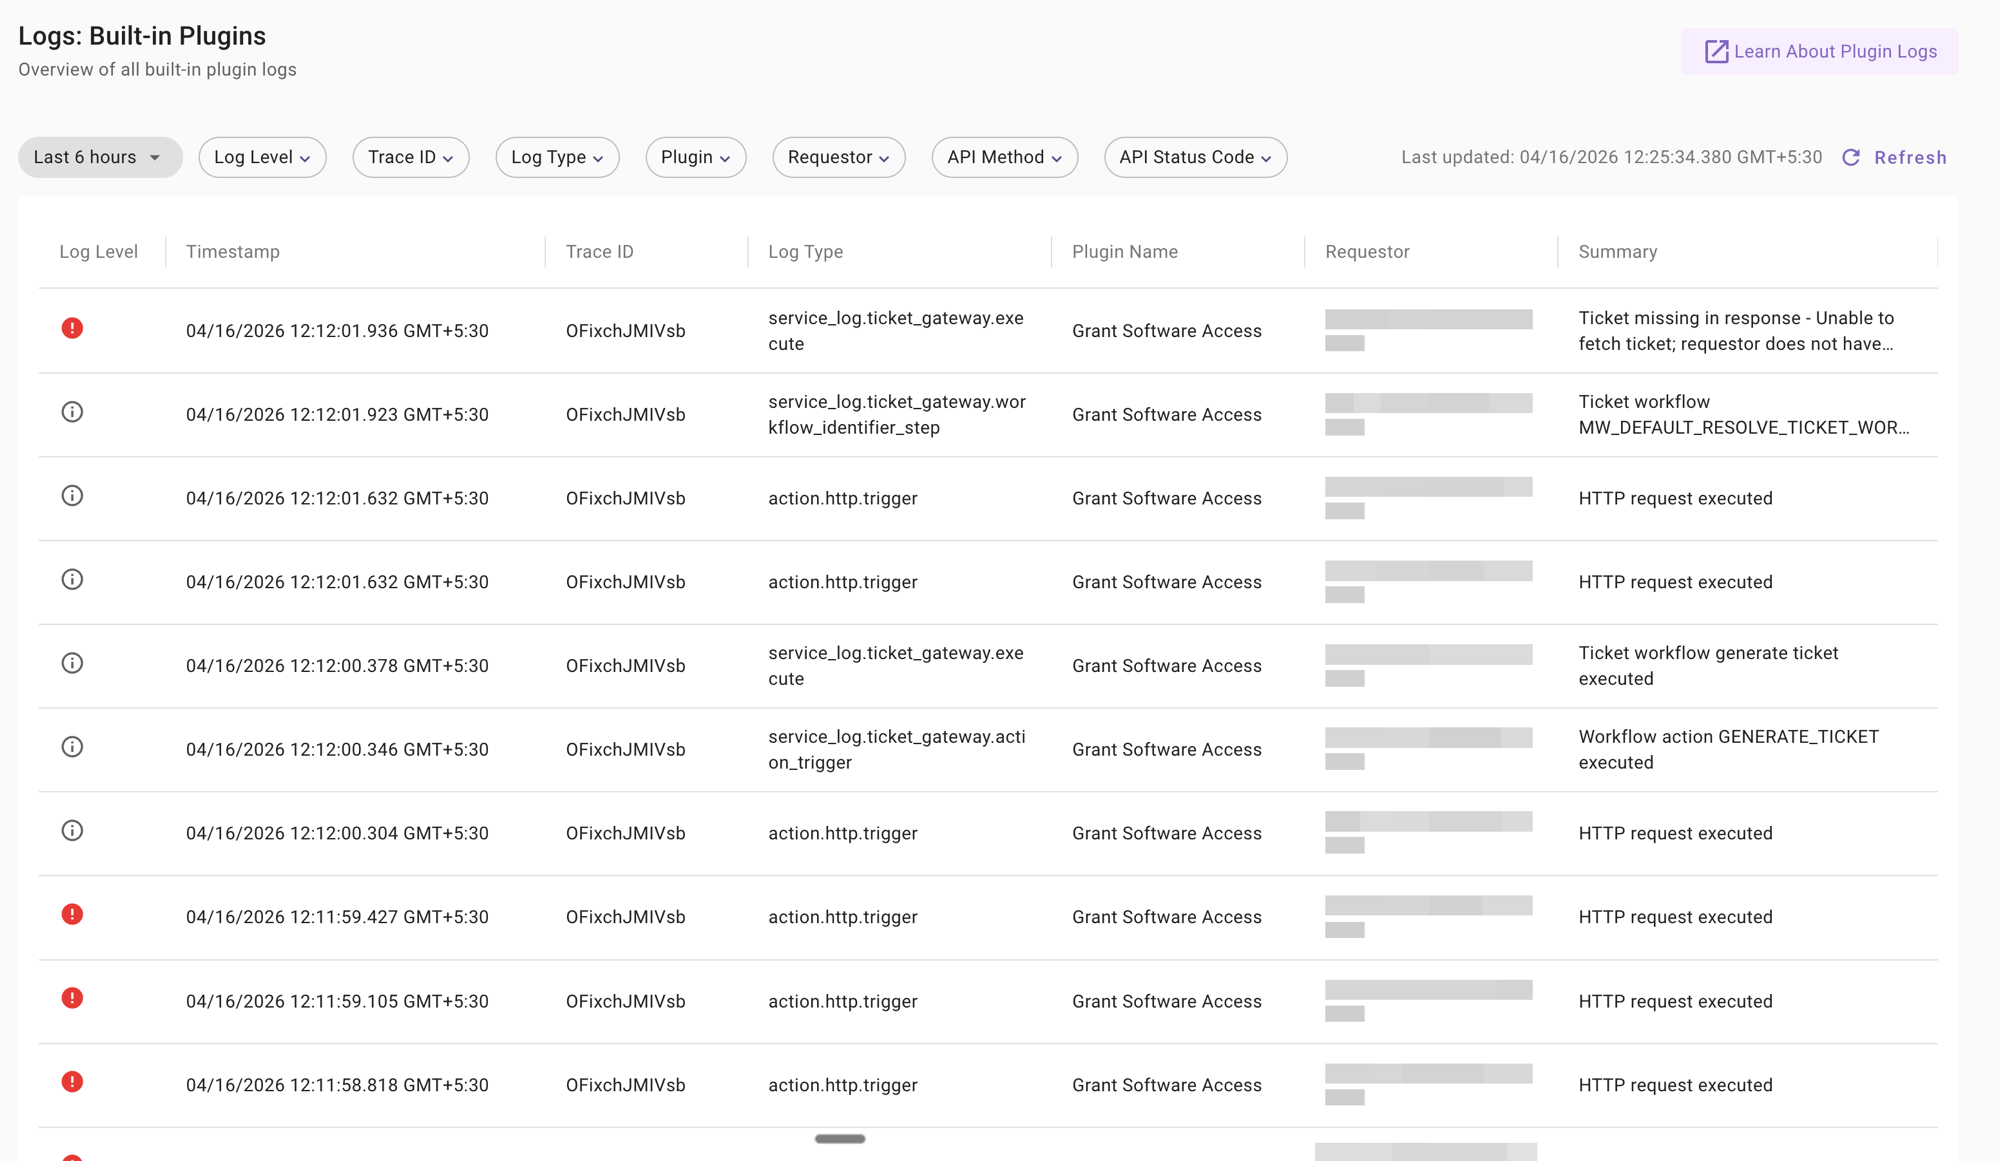This screenshot has width=2000, height=1161.
Task: Click the info icon beside the 12:12:00.304 entry
Action: (x=72, y=831)
